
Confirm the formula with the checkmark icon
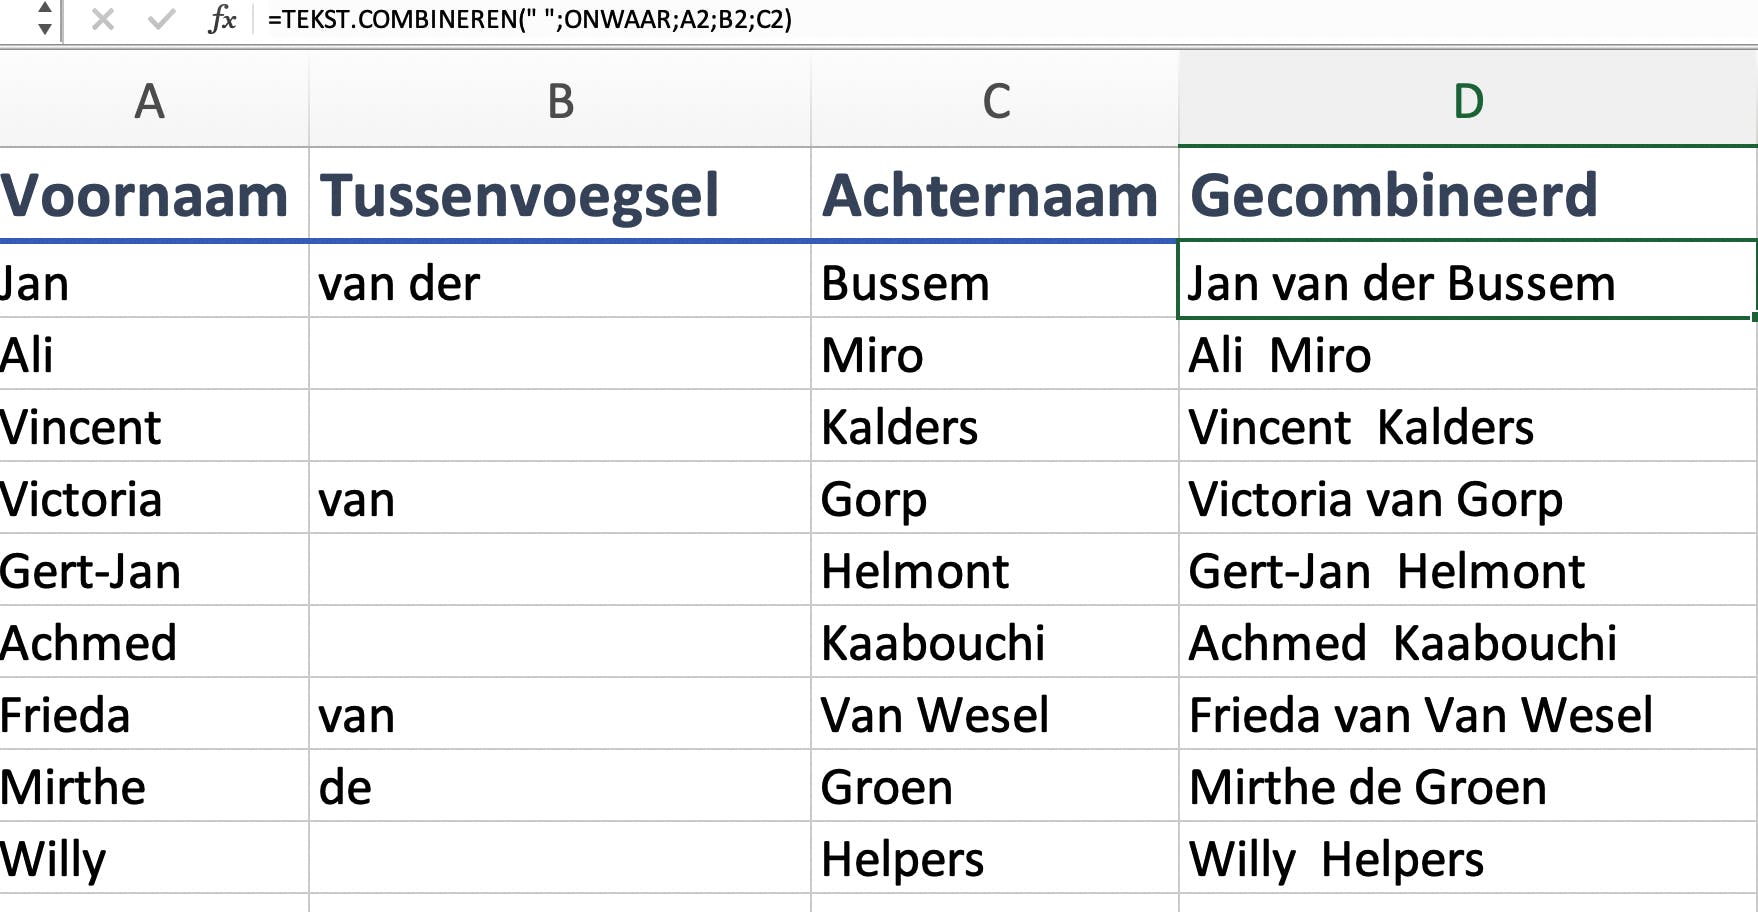point(160,19)
